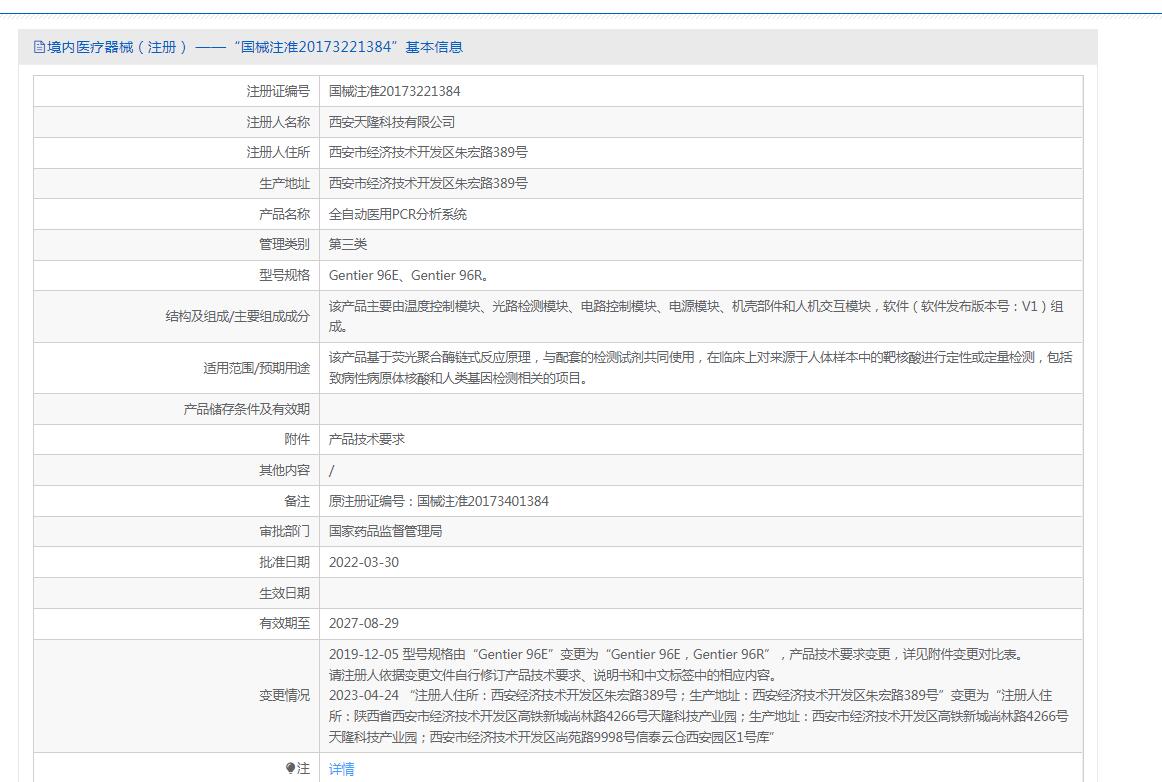The height and width of the screenshot is (782, 1162).
Task: Click the bullet icon beside the 注 label
Action: (x=291, y=768)
